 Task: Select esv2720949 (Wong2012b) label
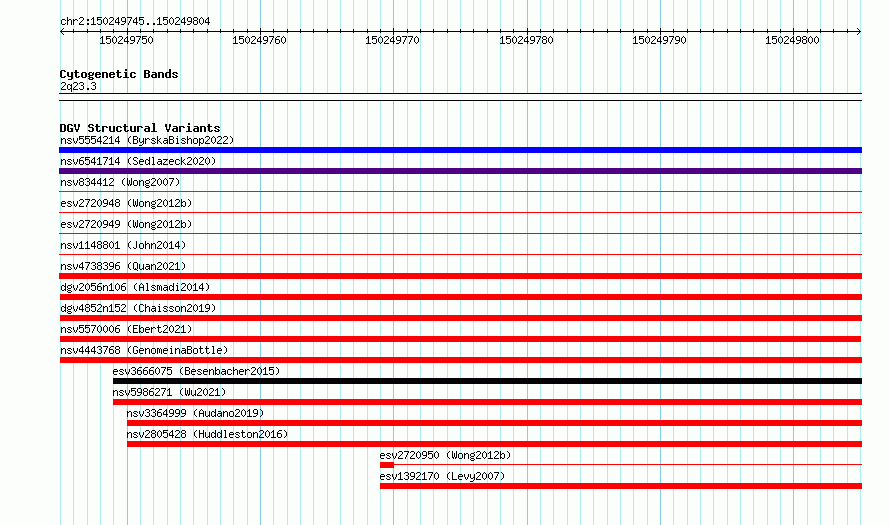click(126, 224)
